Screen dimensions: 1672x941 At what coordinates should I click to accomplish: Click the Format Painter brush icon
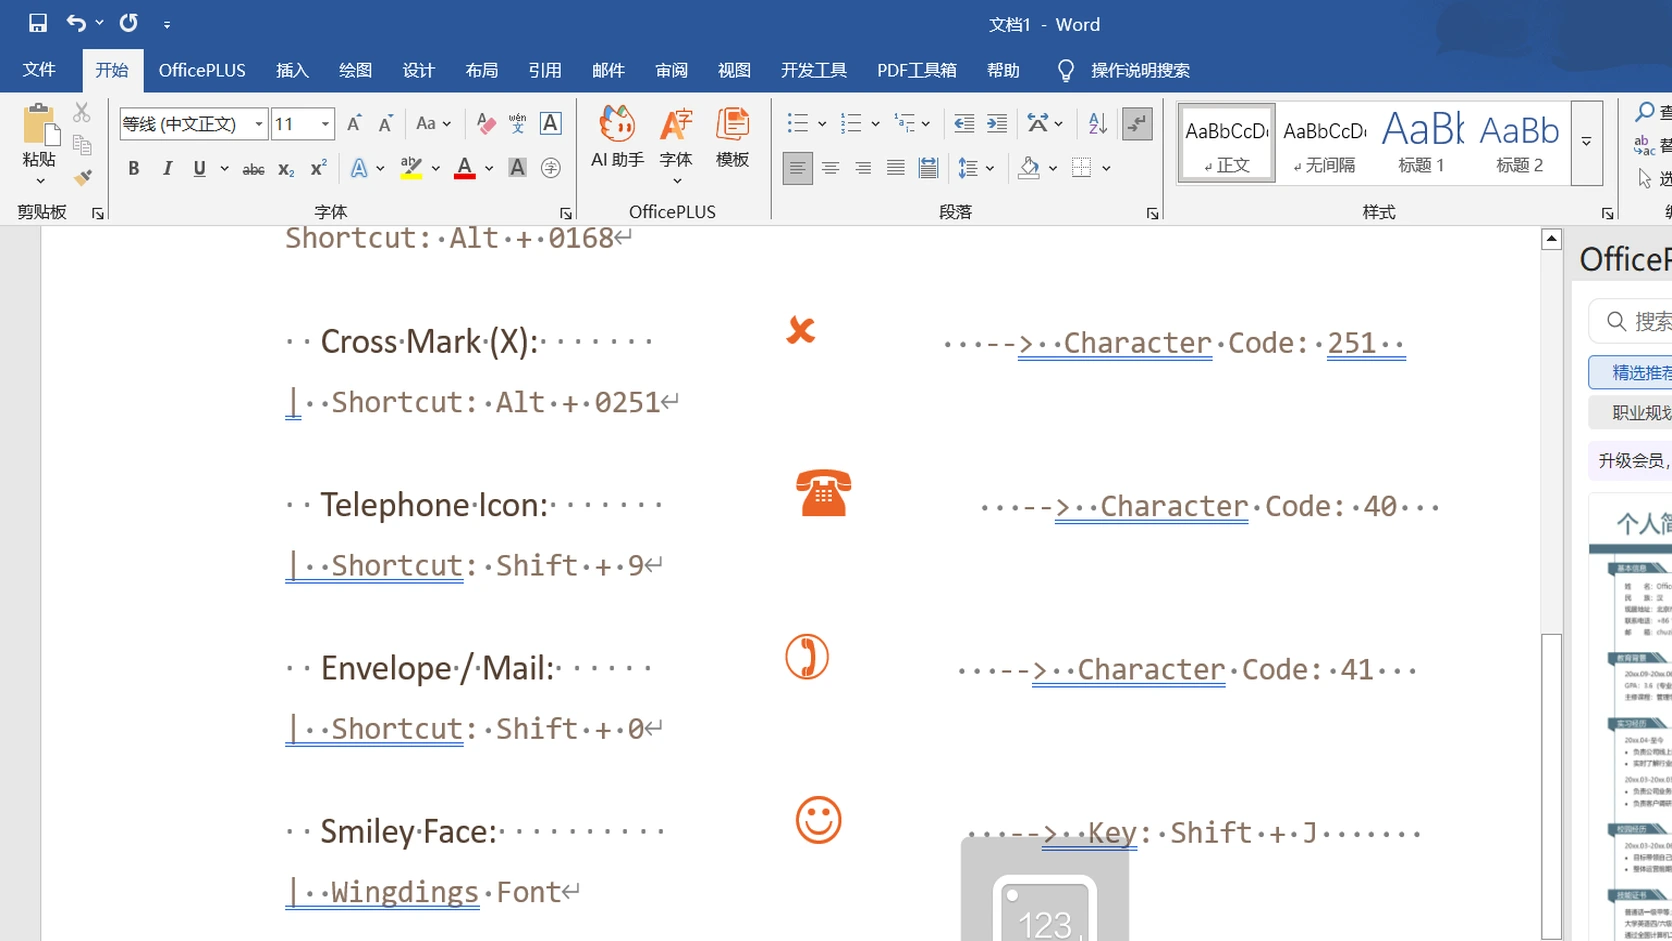click(83, 178)
